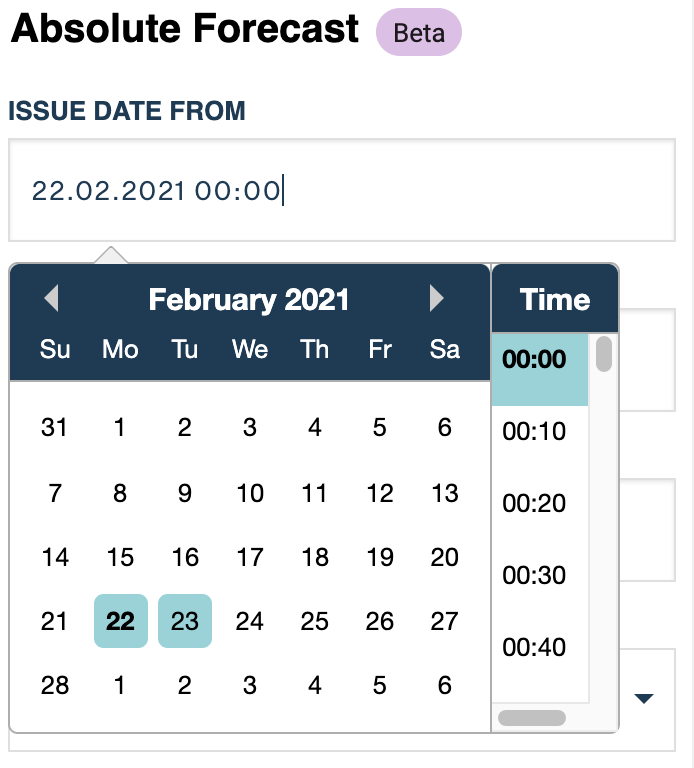Click the horizontal scrollbar under time list
Image resolution: width=694 pixels, height=768 pixels.
pyautogui.click(x=532, y=718)
